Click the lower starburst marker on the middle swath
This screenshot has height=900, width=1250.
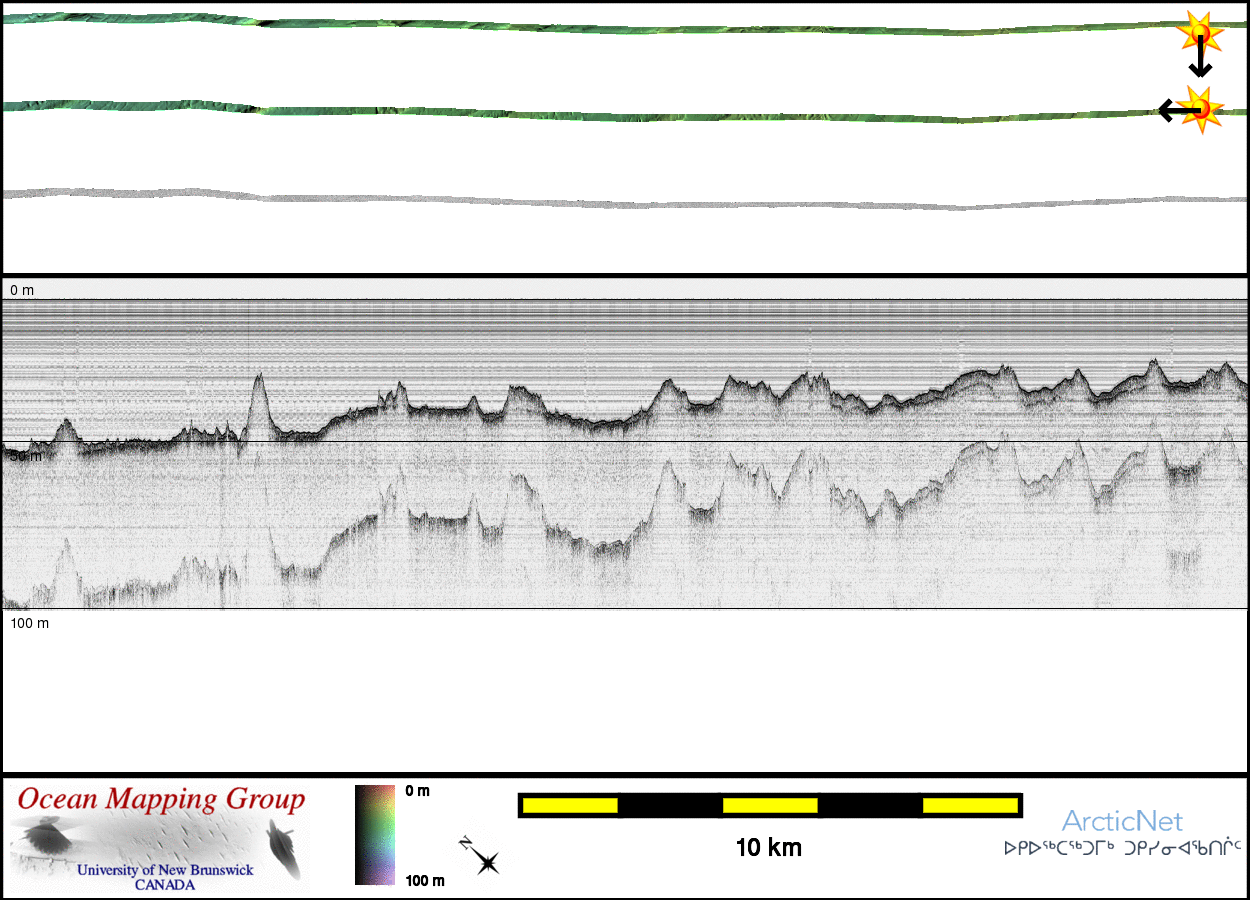click(x=1199, y=108)
